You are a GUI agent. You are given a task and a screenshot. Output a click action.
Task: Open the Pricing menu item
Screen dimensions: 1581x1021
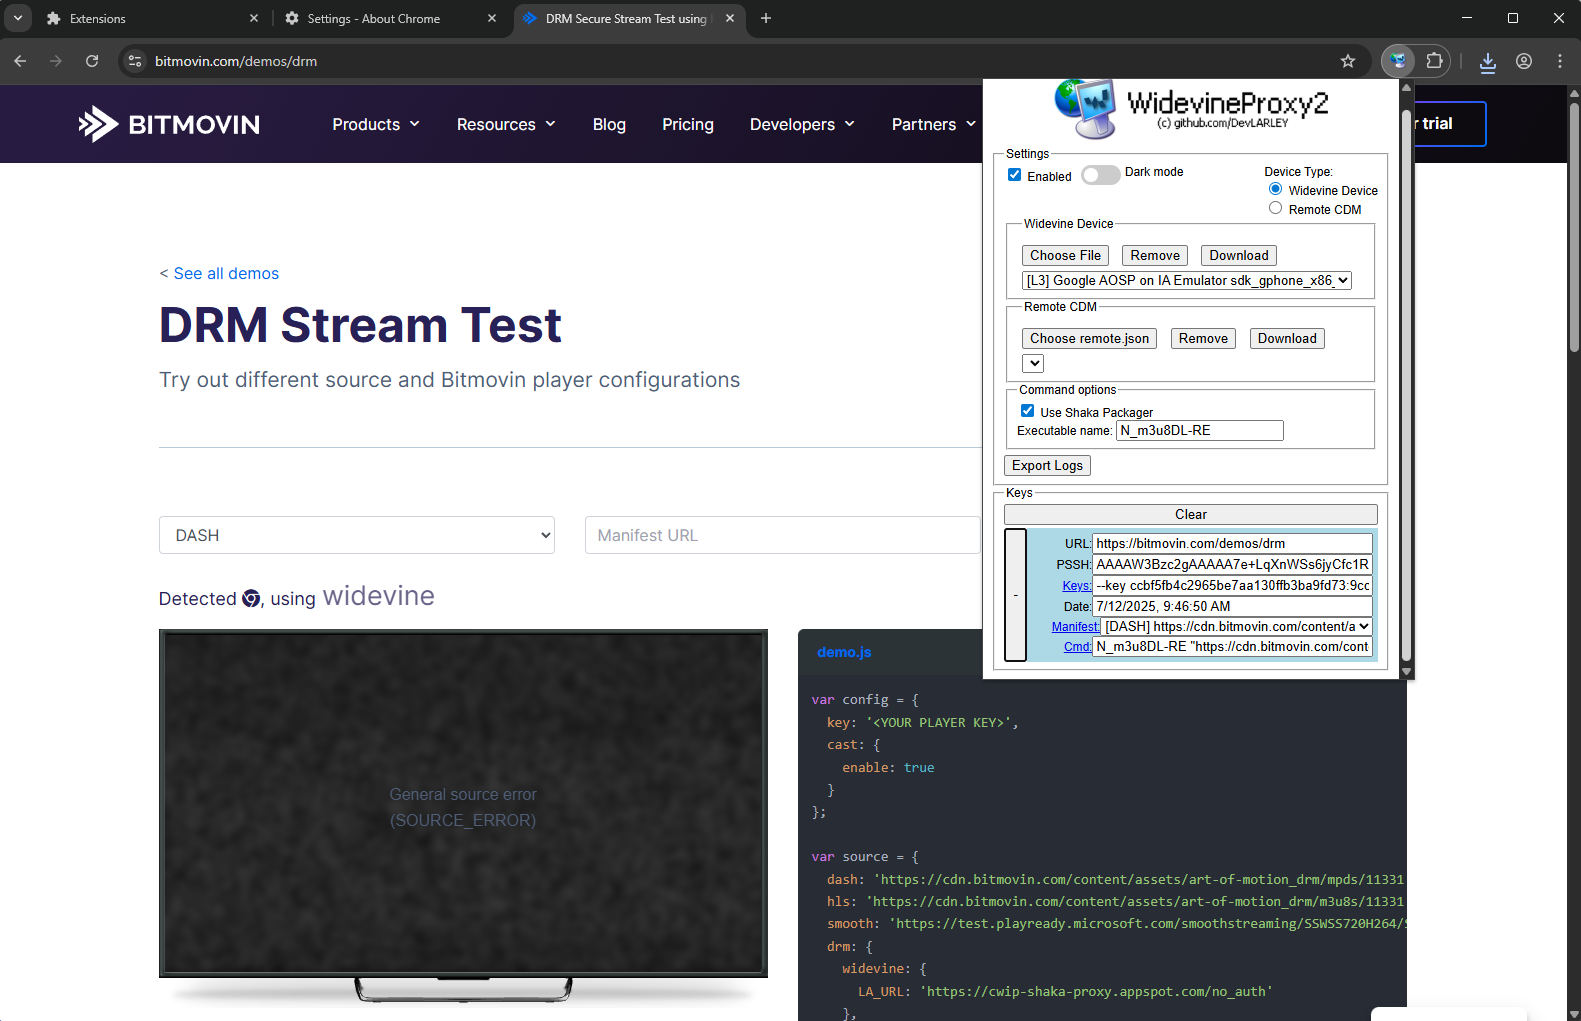688,124
